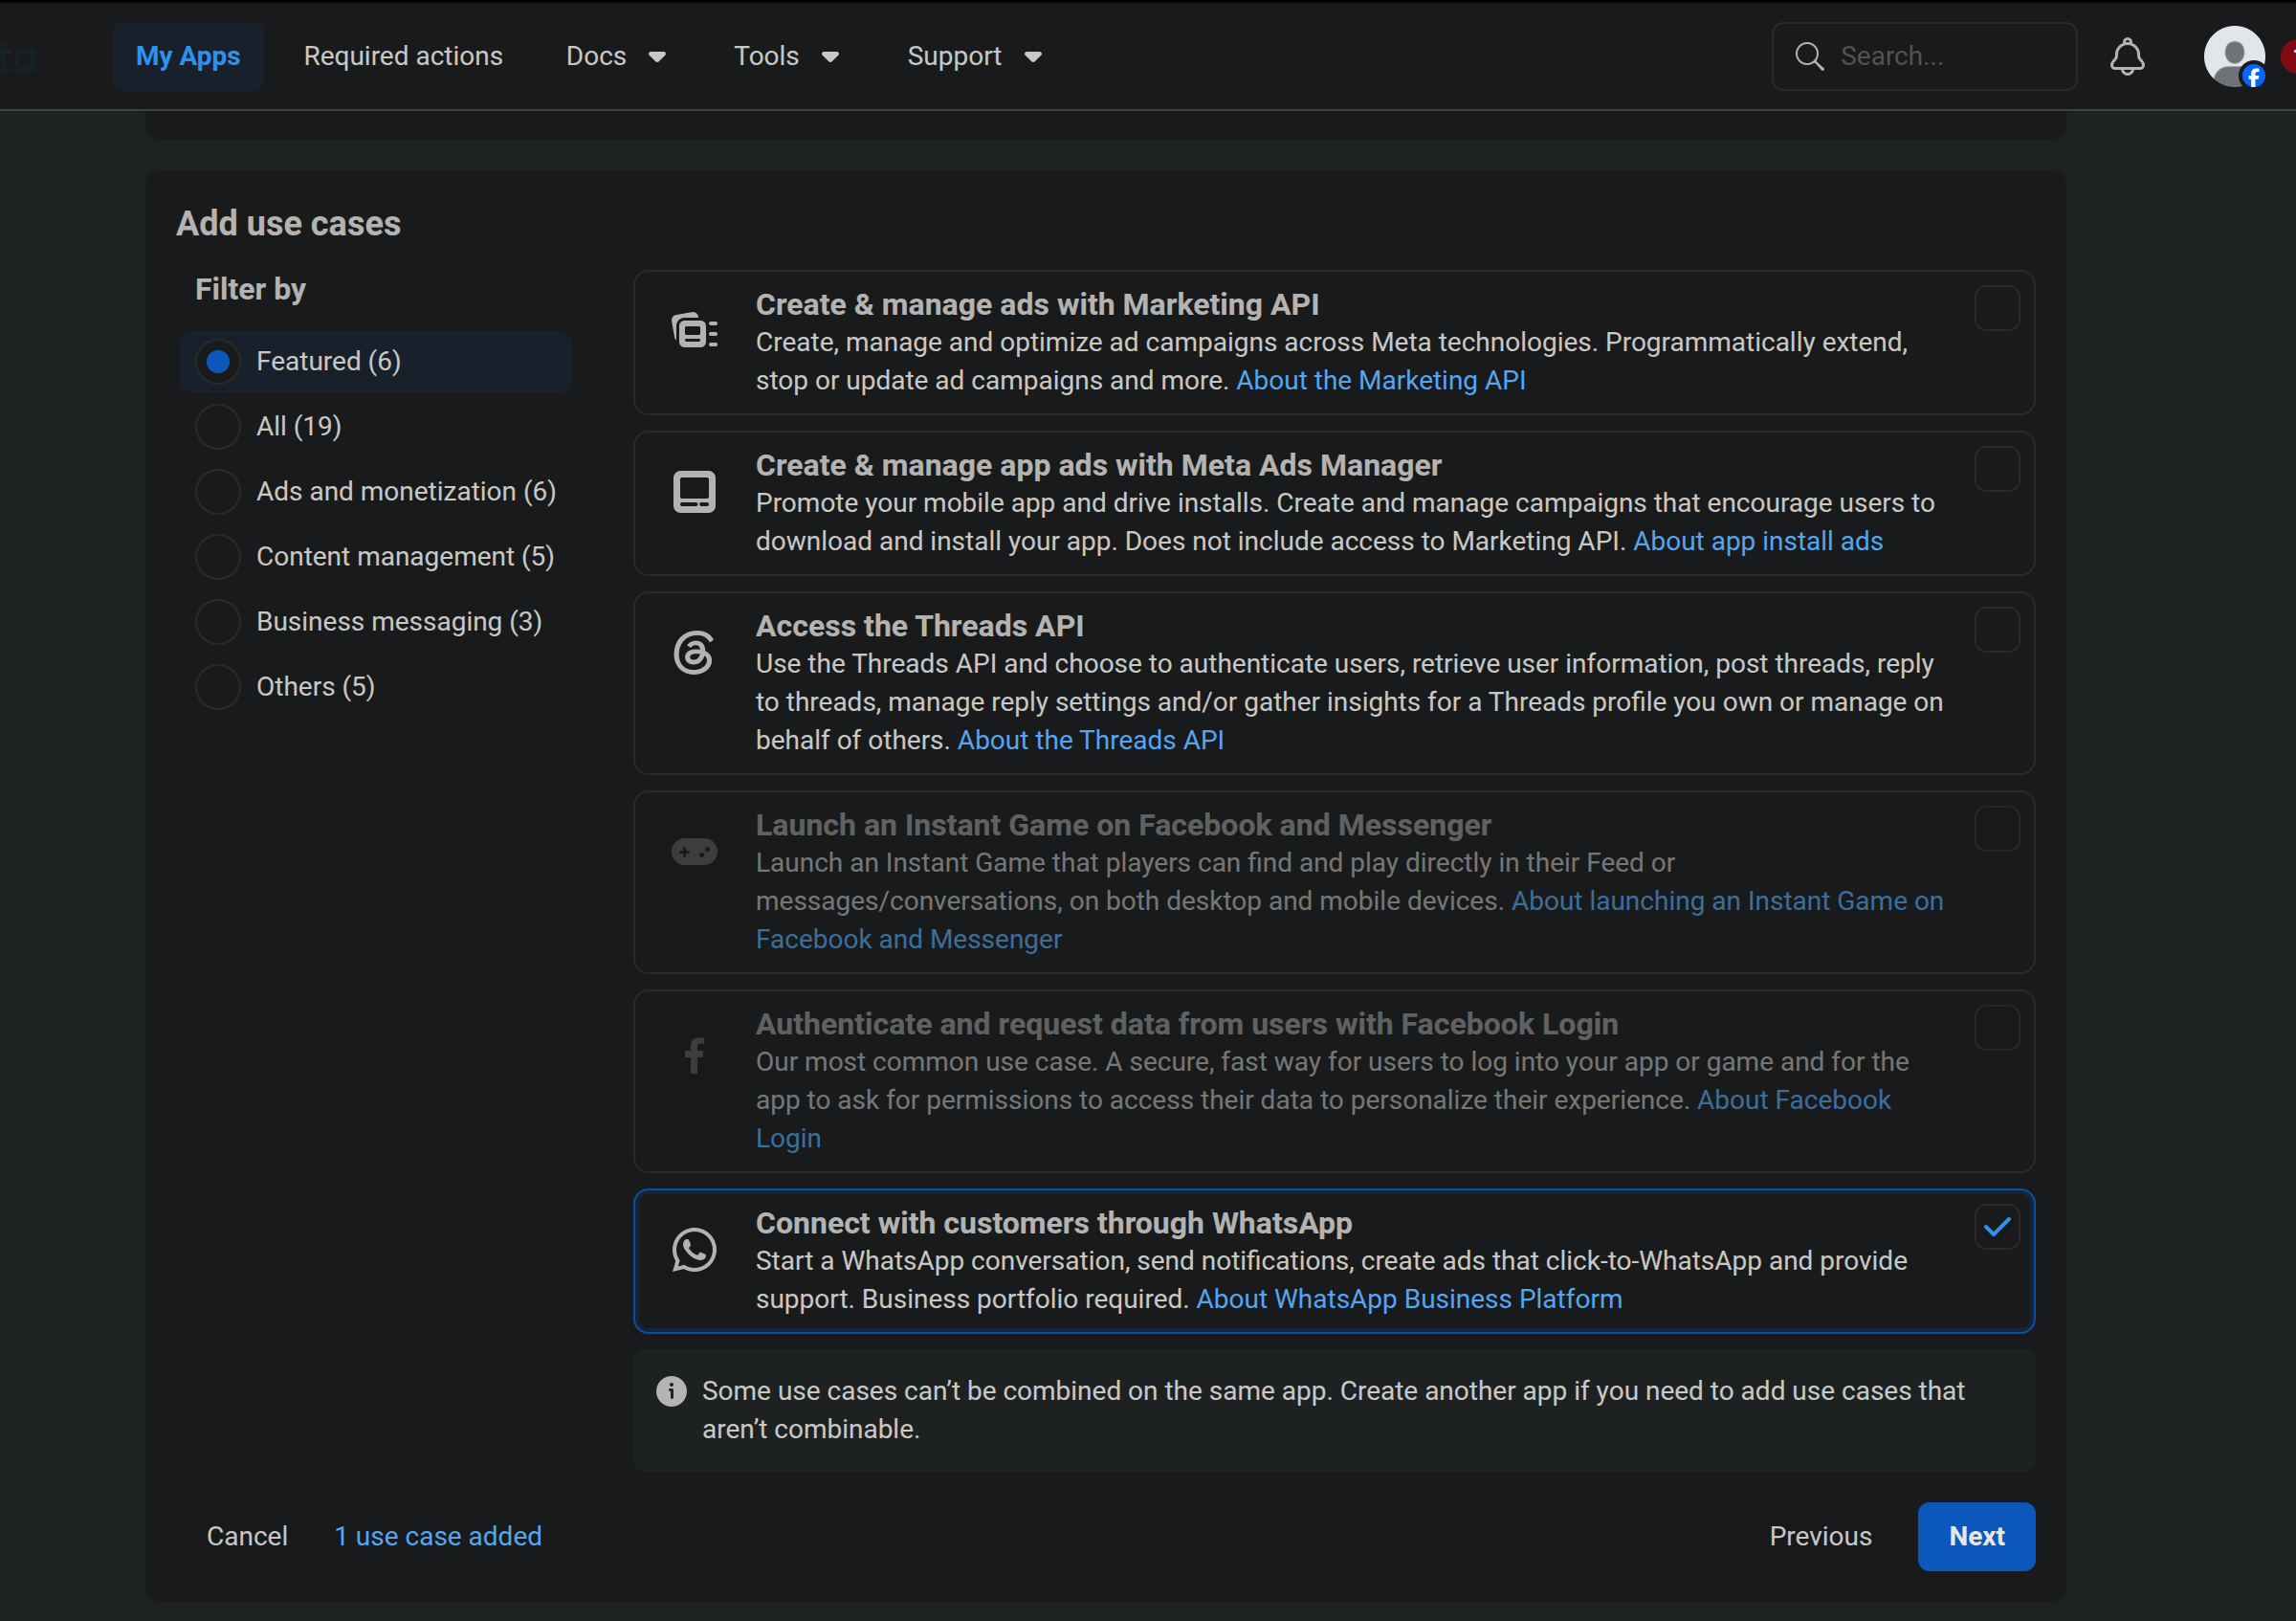Click the Threads logo icon
Image resolution: width=2296 pixels, height=1621 pixels.
tap(694, 652)
